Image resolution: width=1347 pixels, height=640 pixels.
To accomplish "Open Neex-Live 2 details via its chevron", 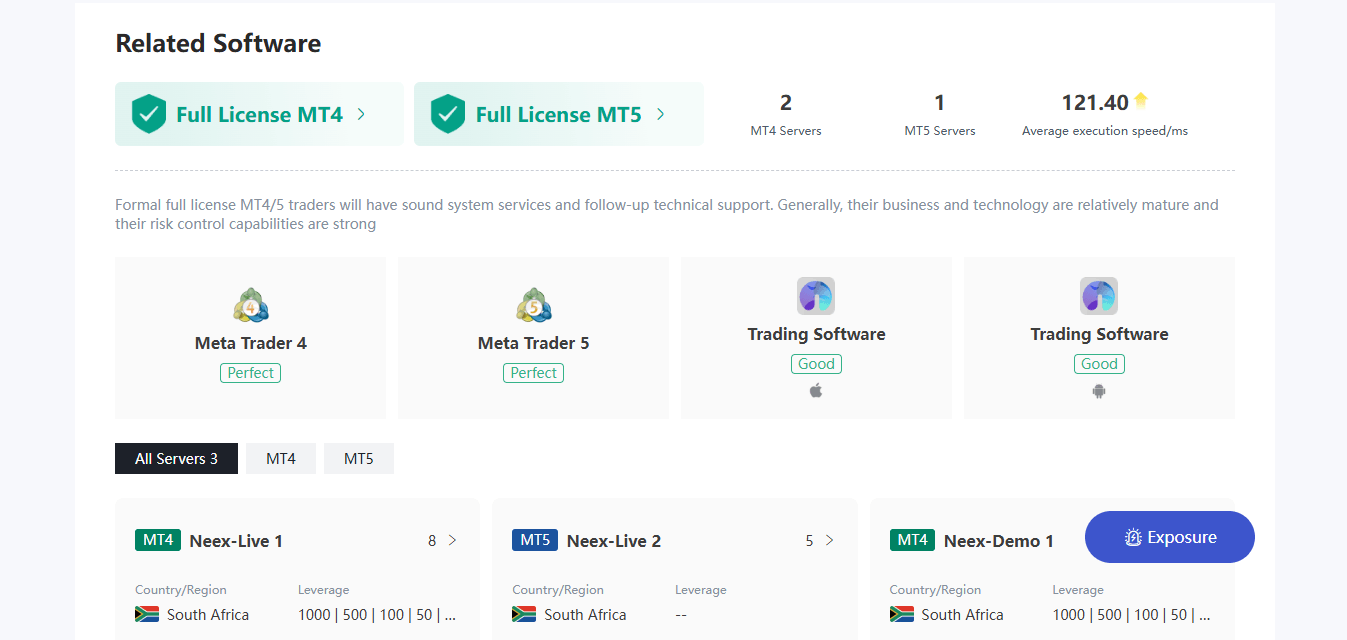I will (x=829, y=540).
